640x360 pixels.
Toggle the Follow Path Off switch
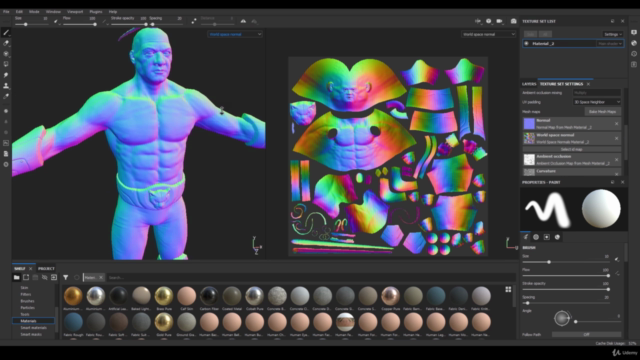pos(587,334)
